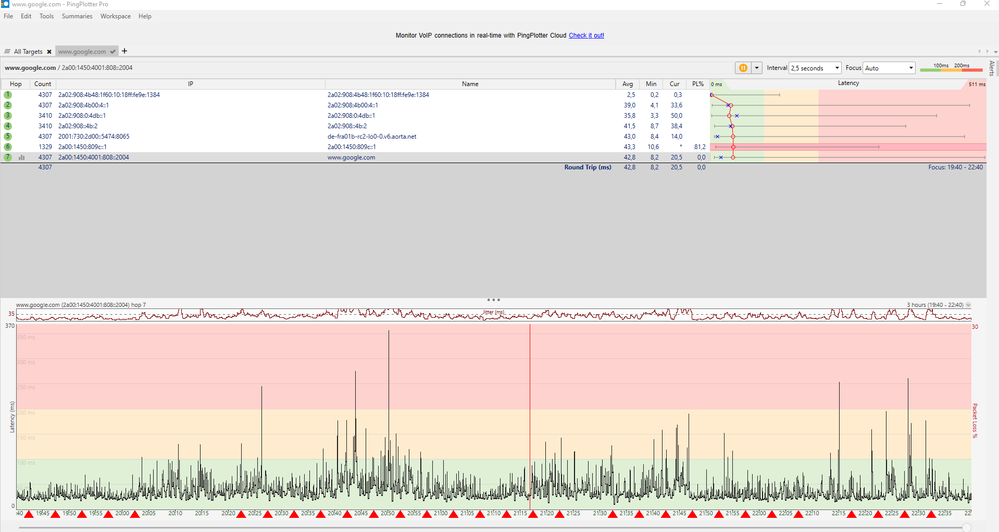This screenshot has height=532, width=999.
Task: Click the latency color scale legend
Action: (951, 67)
